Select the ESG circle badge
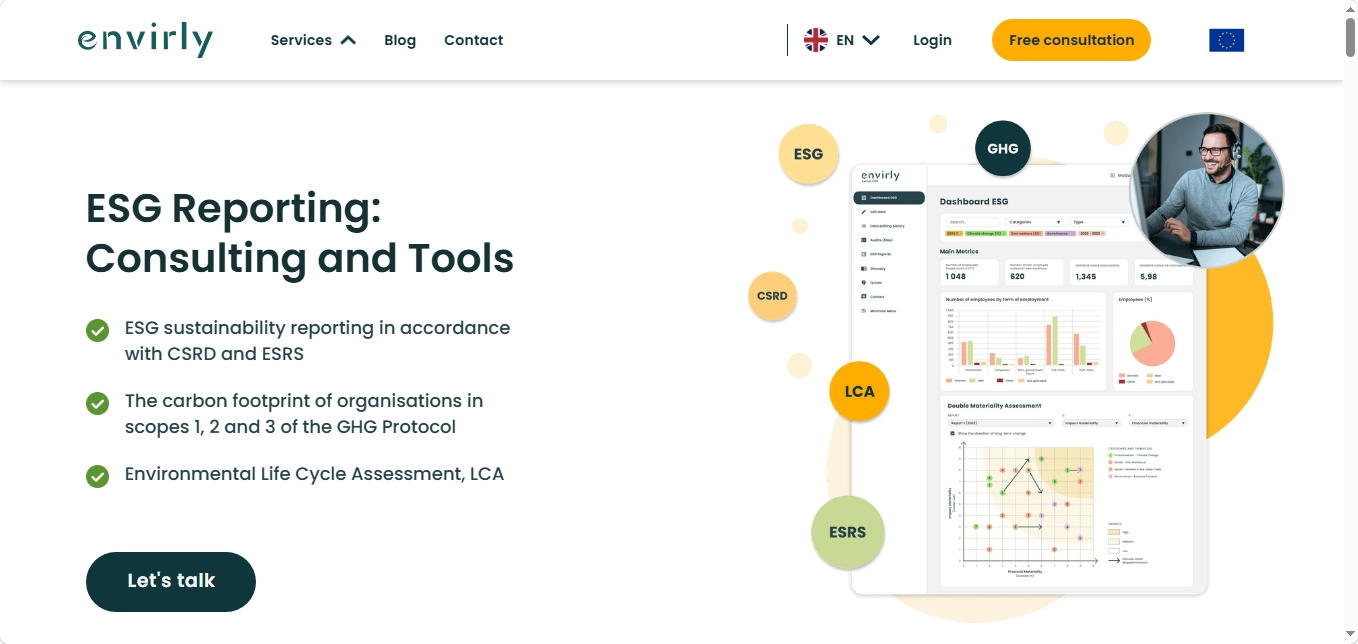1358x644 pixels. click(808, 154)
